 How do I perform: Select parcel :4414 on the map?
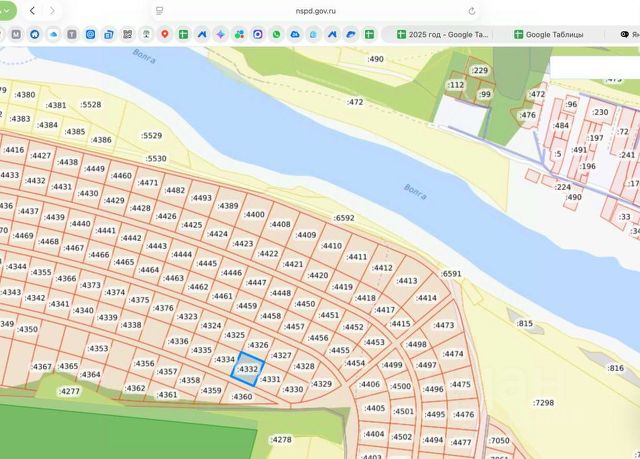(x=427, y=298)
